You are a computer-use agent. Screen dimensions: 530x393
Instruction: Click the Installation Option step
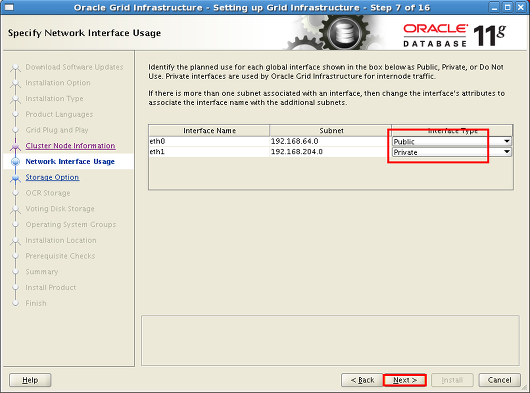pyautogui.click(x=58, y=83)
